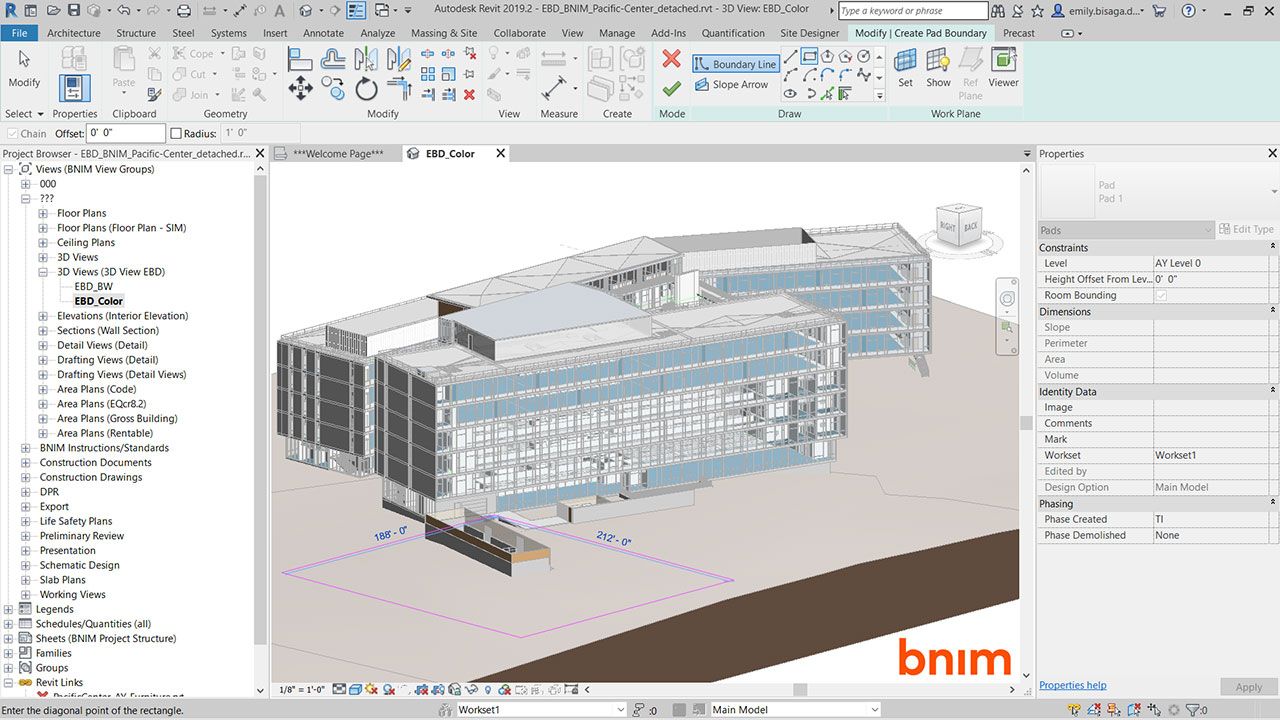Expand the Ceiling Plans tree node
This screenshot has height=720, width=1280.
pyautogui.click(x=43, y=242)
